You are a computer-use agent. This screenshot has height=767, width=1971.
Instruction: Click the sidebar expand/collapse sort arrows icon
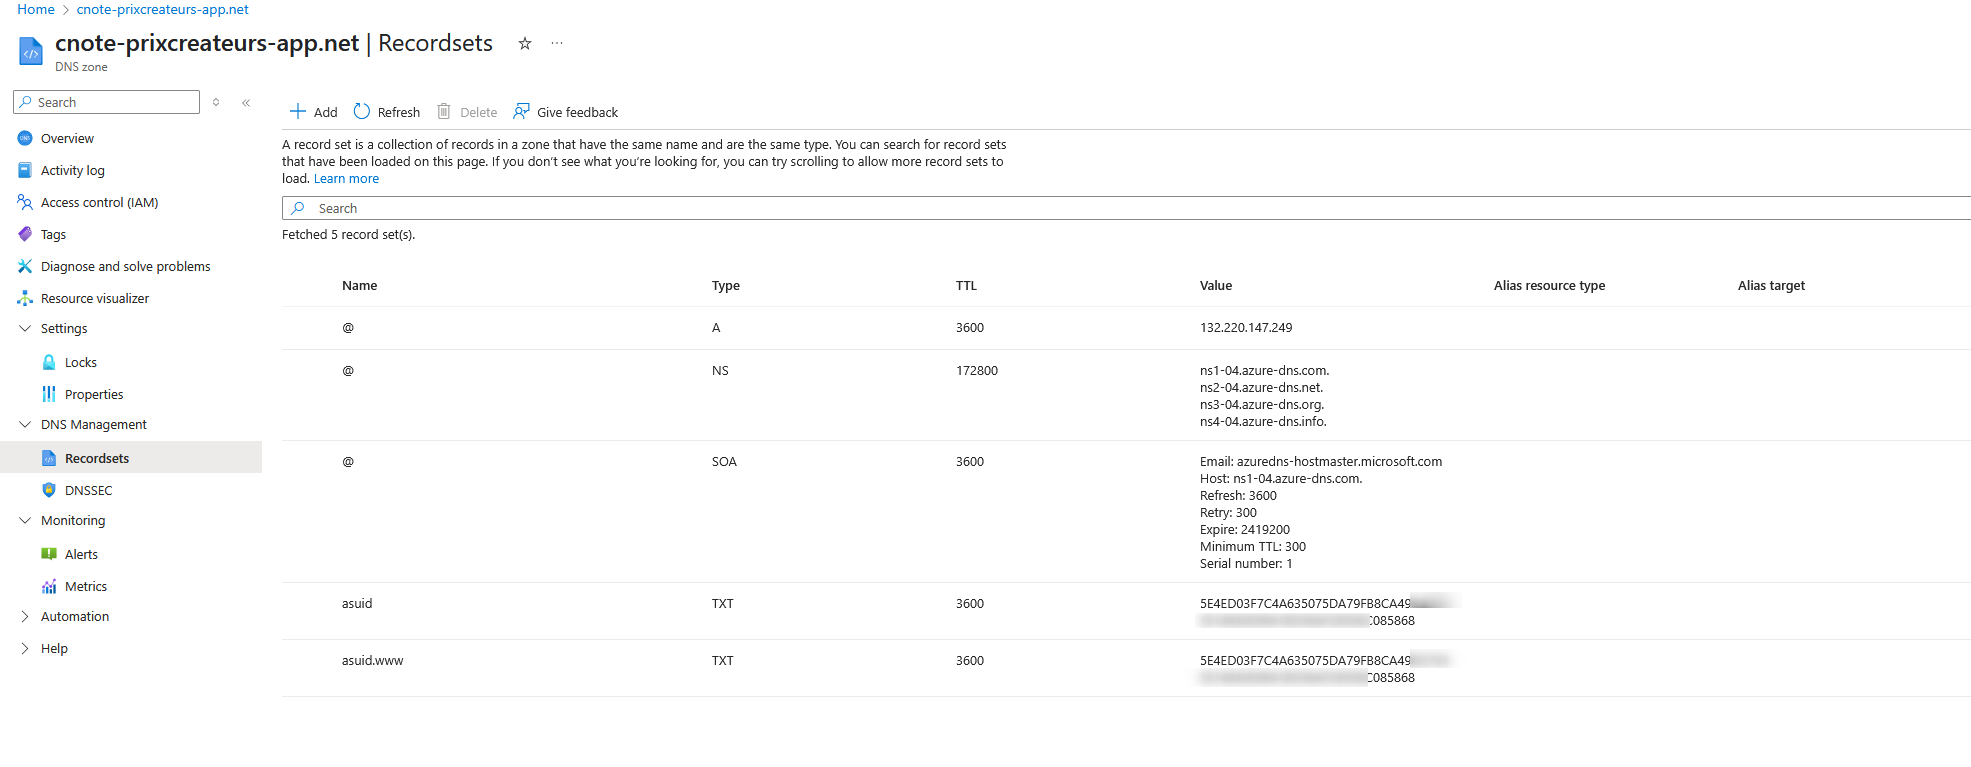click(216, 102)
